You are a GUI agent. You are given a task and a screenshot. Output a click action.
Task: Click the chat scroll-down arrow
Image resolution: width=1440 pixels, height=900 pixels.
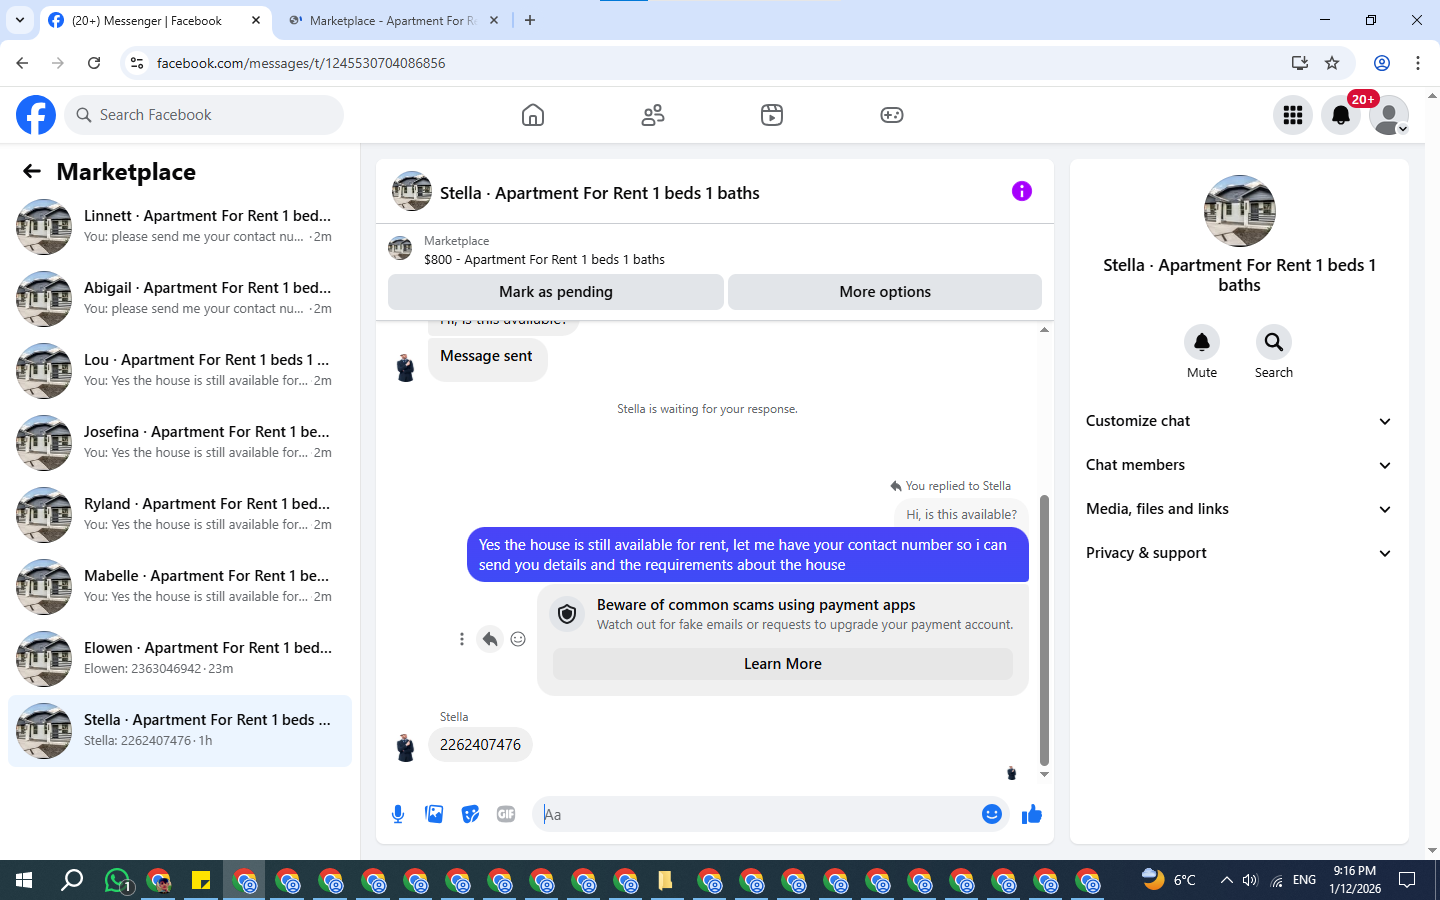[x=1044, y=775]
